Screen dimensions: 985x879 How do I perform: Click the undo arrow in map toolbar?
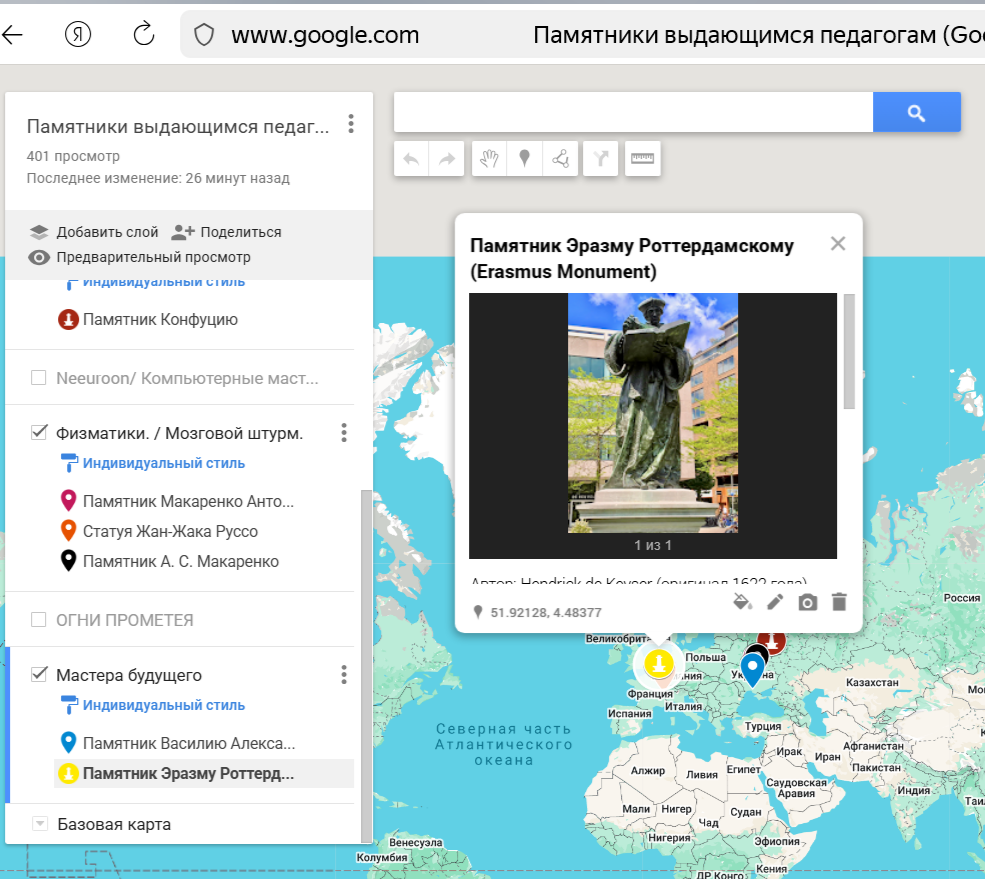[x=411, y=159]
